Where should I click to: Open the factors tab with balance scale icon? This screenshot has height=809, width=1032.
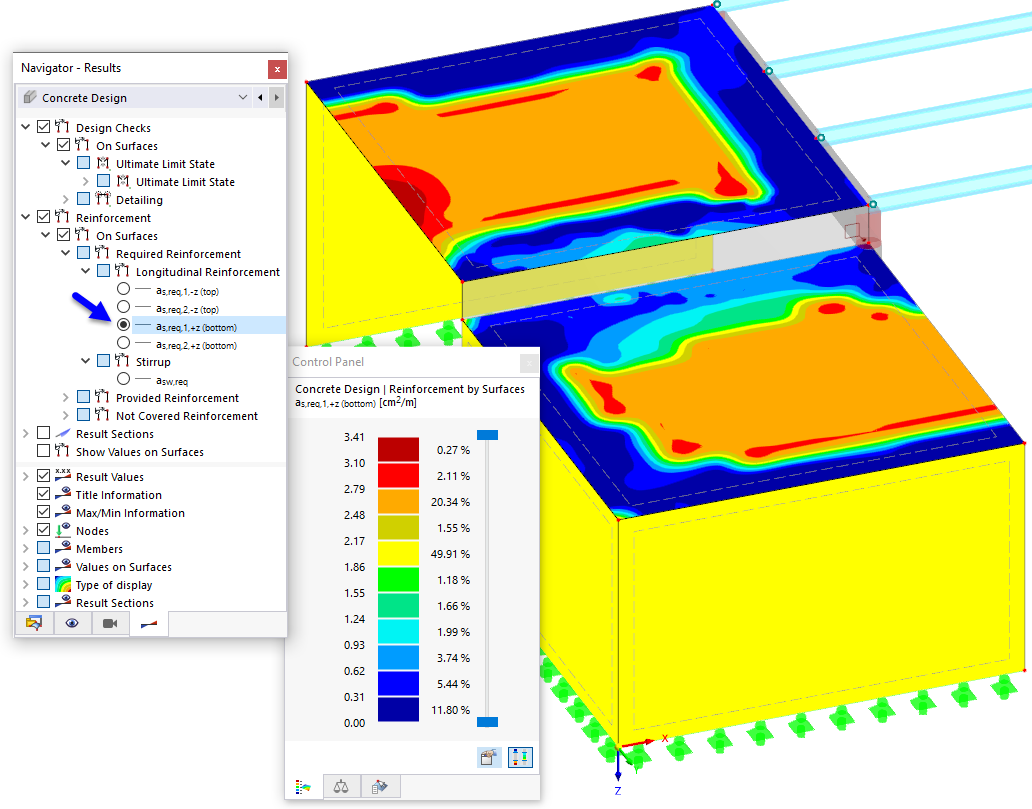[x=341, y=786]
